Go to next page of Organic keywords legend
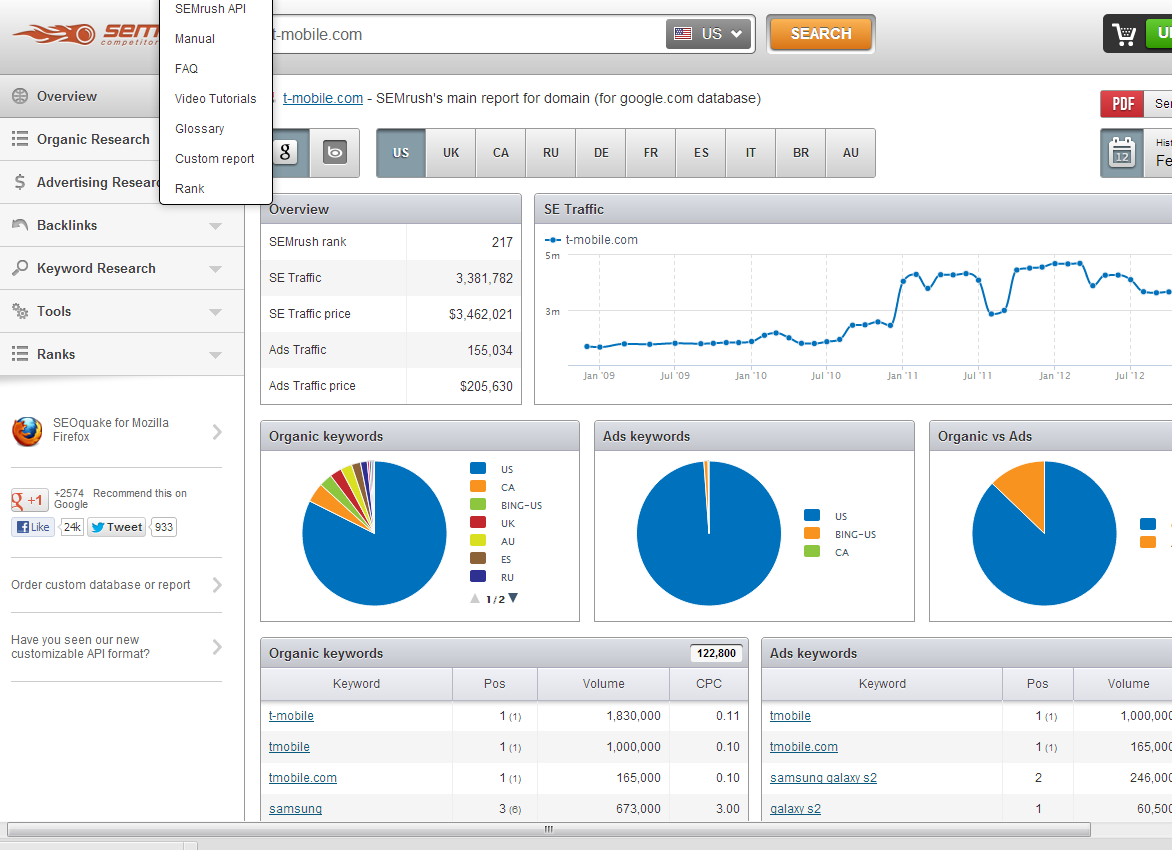The image size is (1172, 850). (513, 598)
